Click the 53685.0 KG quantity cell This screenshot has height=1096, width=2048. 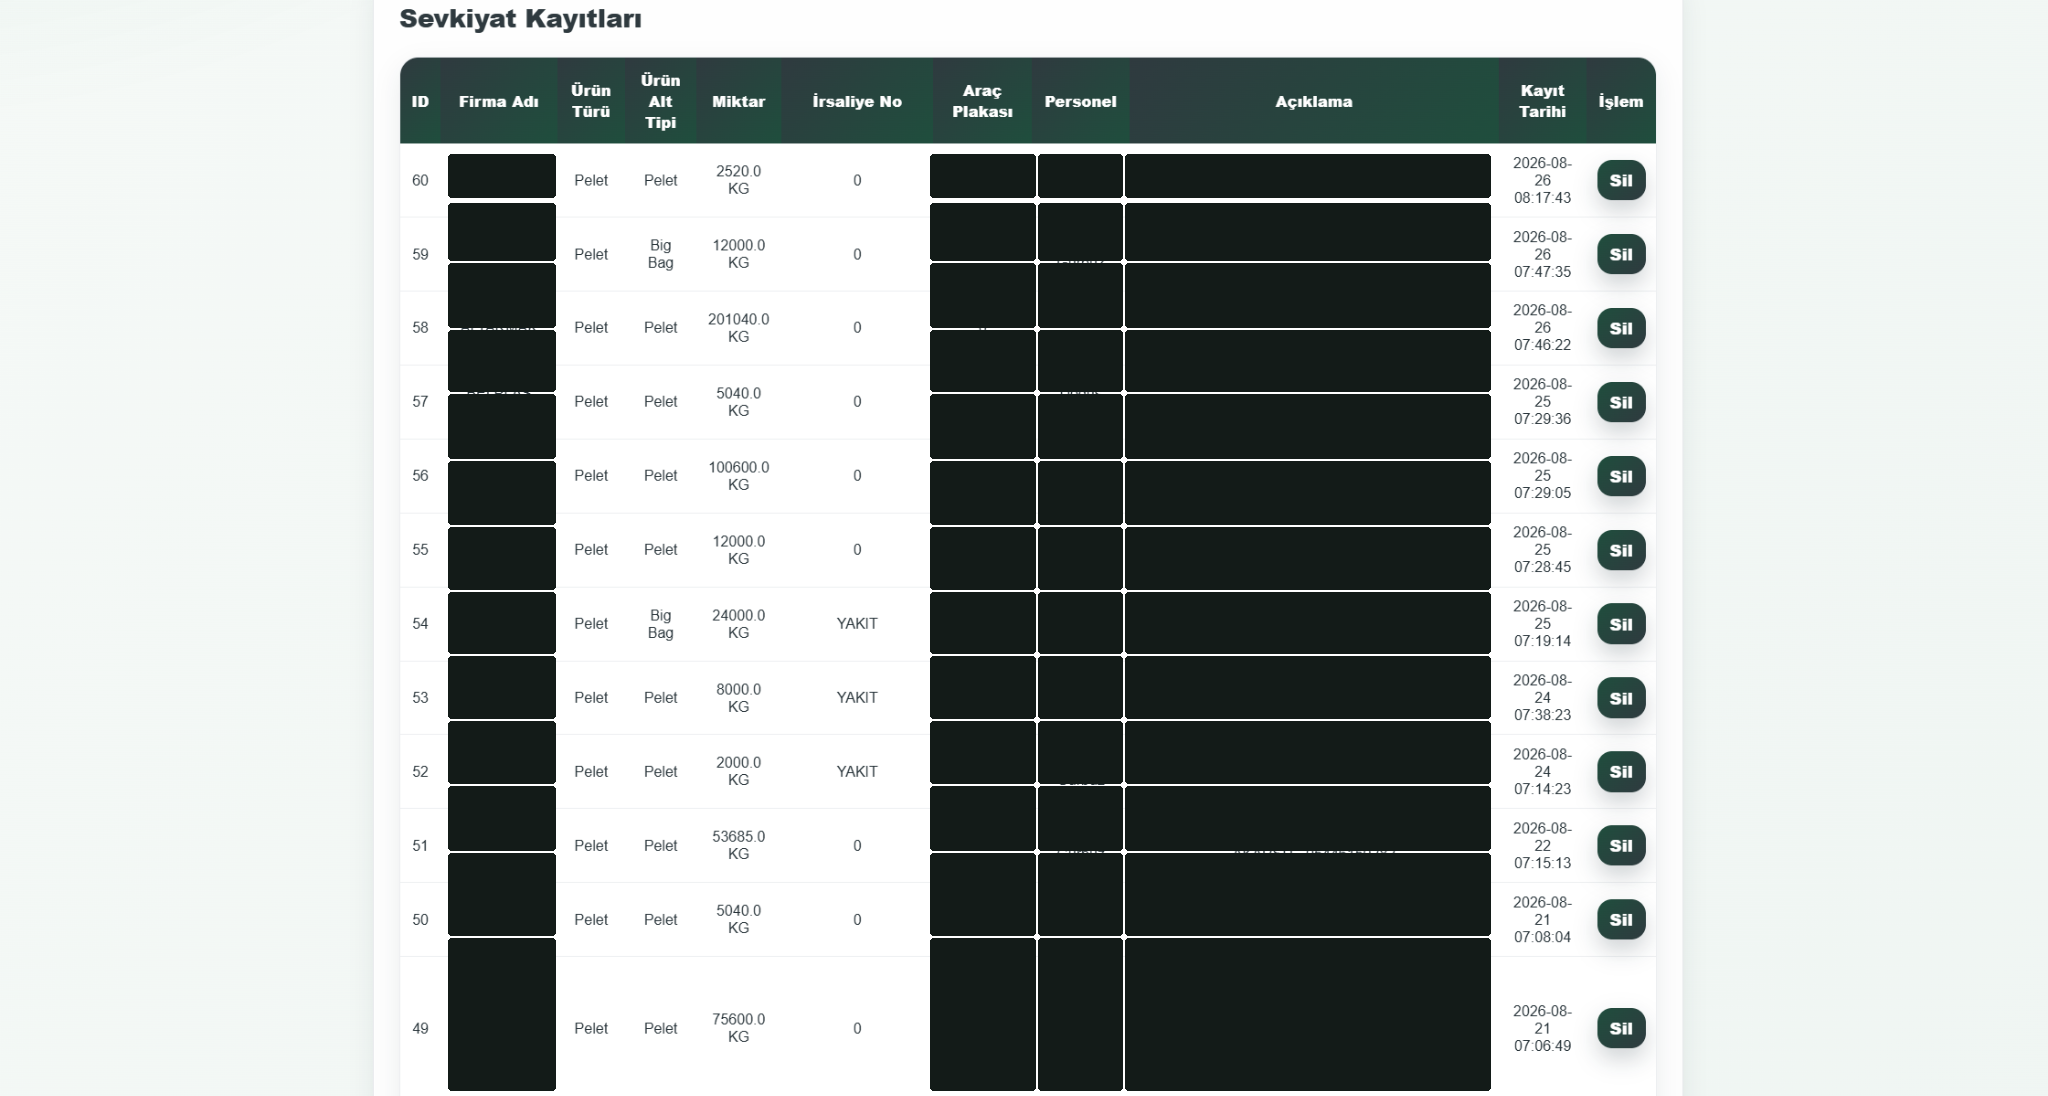[x=738, y=845]
